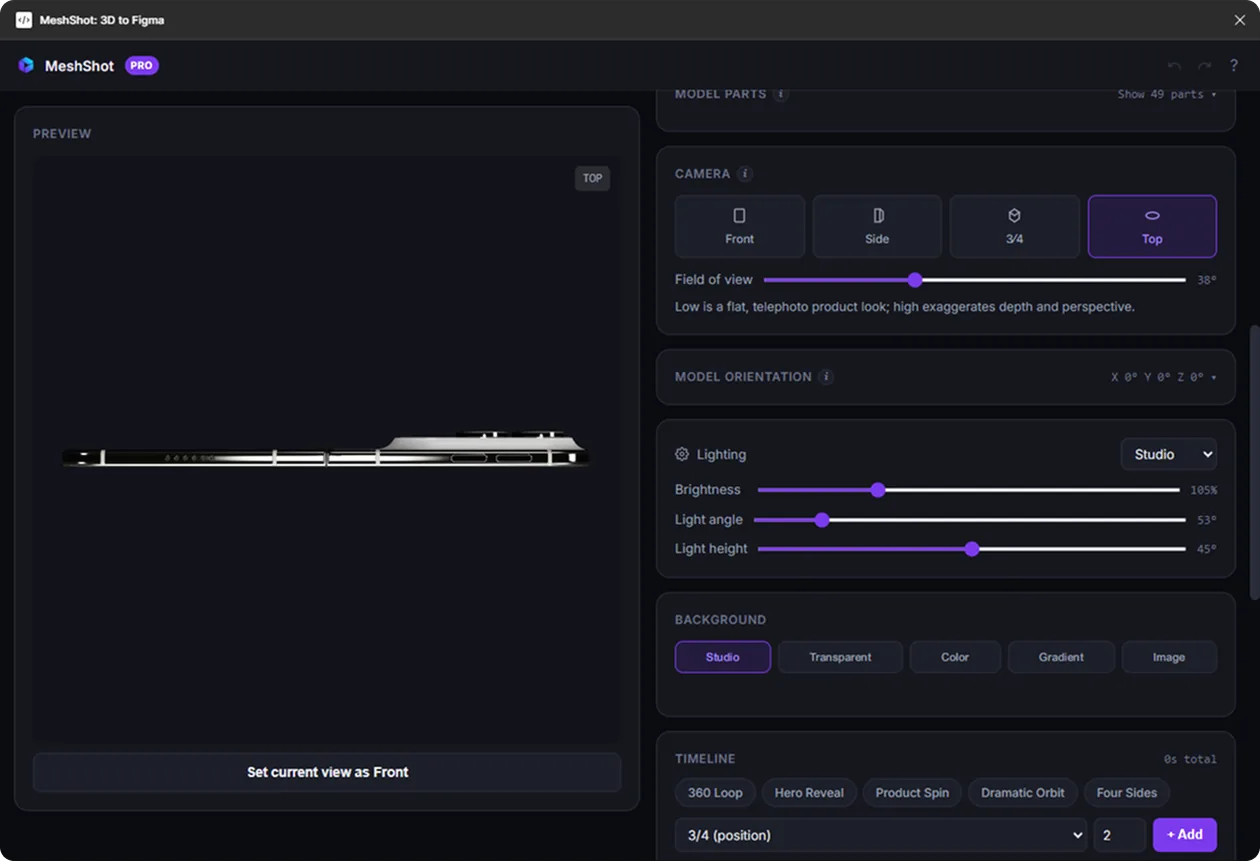Click the 38° field of view value
Image resolution: width=1260 pixels, height=861 pixels.
click(x=1207, y=280)
